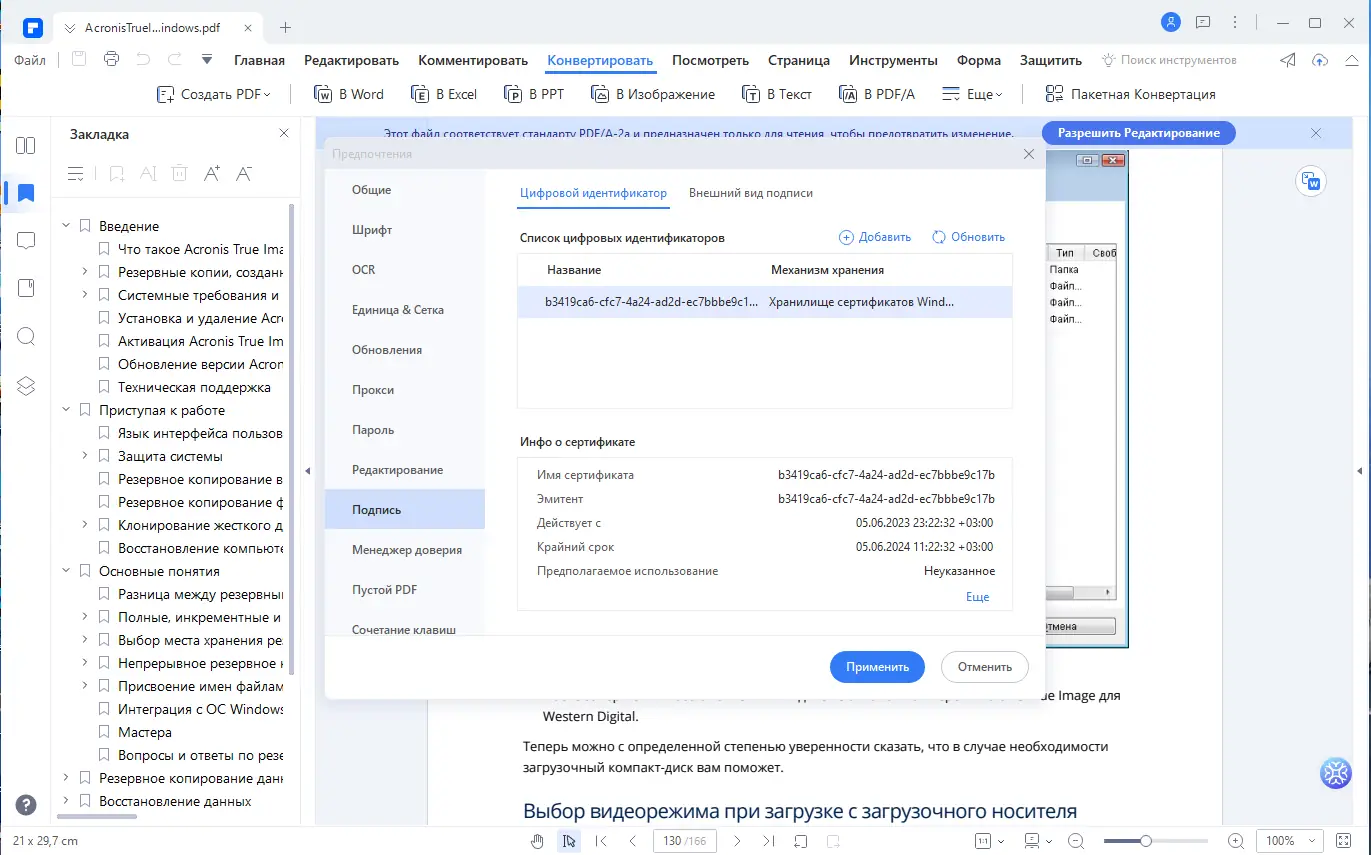Viewport: 1371px width, 855px height.
Task: Convert the PDF with В Excel
Action: [444, 94]
